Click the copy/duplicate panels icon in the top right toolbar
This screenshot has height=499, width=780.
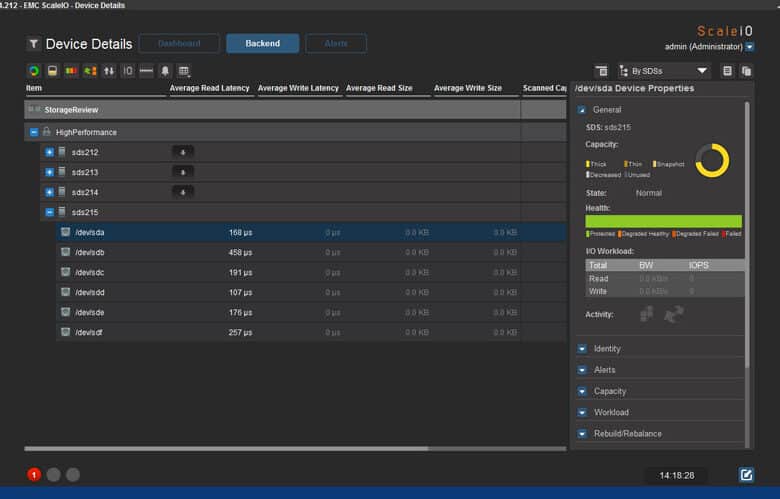746,71
